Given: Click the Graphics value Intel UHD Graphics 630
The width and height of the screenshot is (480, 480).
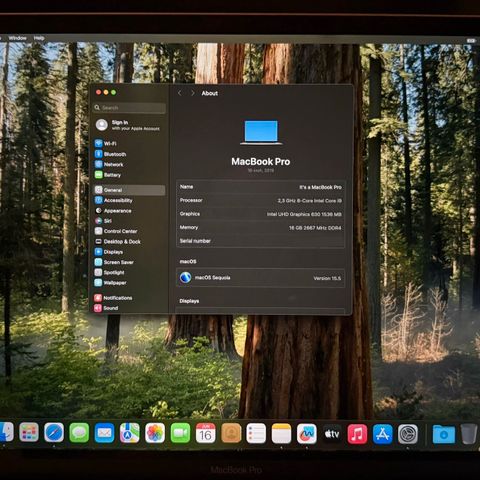Looking at the screenshot, I should (x=304, y=214).
